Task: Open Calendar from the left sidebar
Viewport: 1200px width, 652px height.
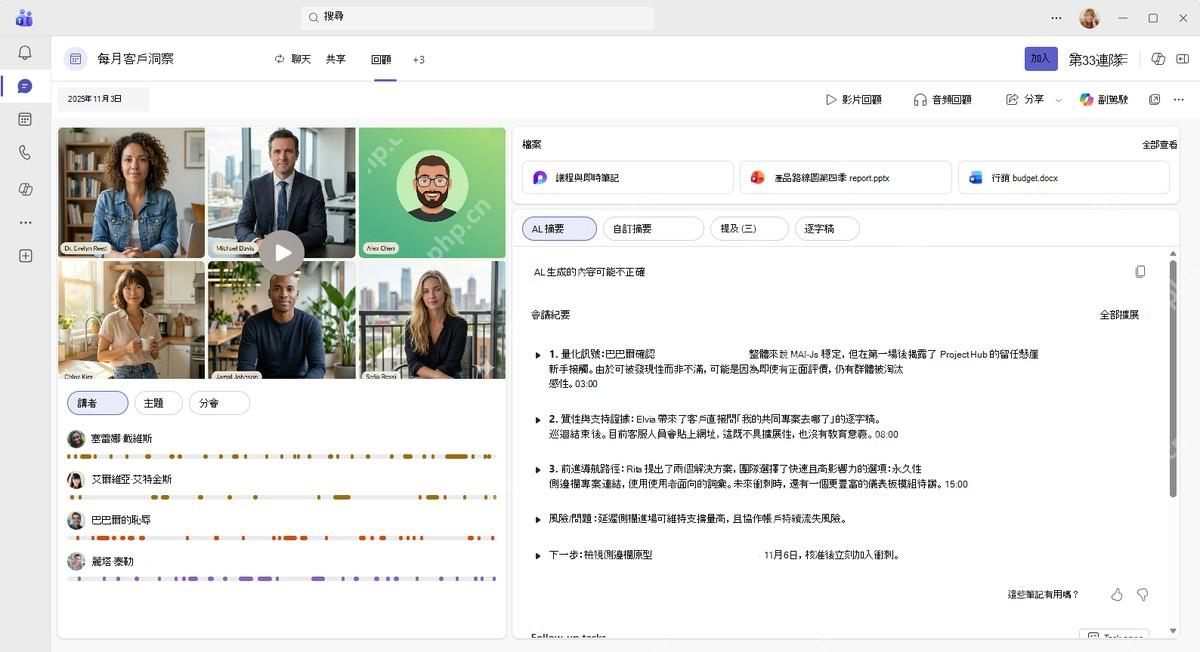Action: (25, 119)
